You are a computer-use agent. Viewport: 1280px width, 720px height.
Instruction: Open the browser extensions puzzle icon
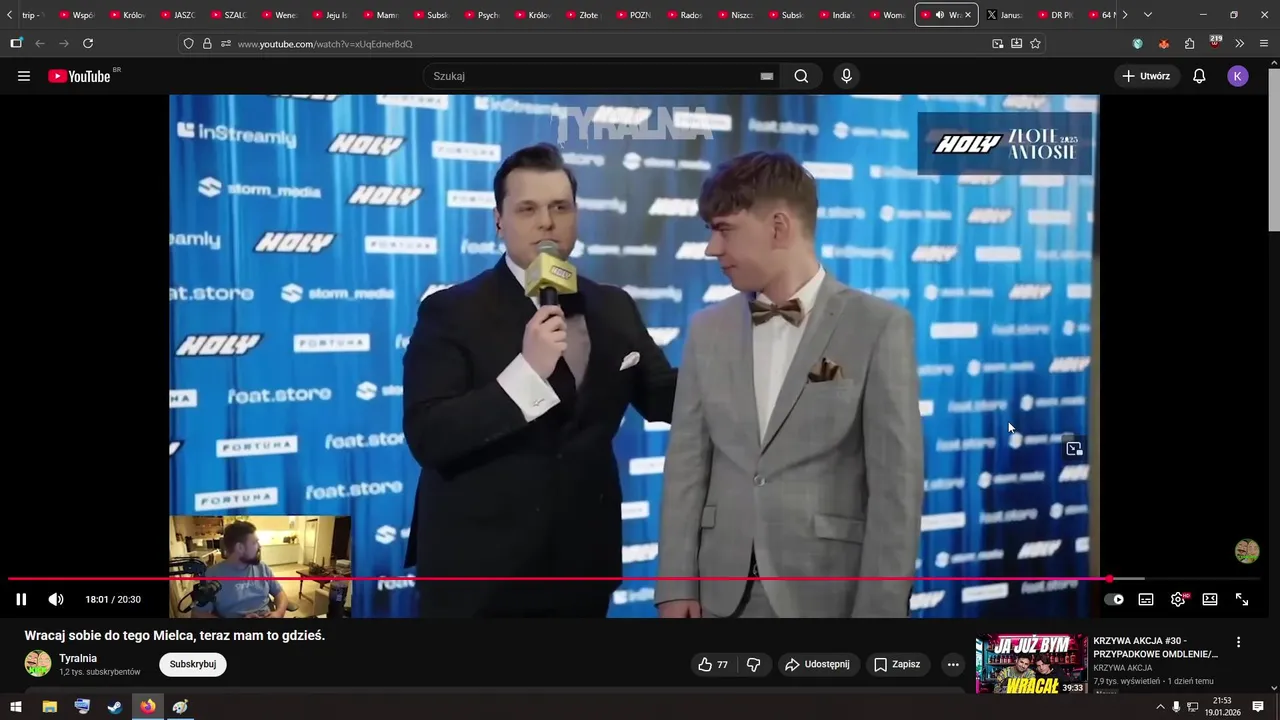(1189, 43)
